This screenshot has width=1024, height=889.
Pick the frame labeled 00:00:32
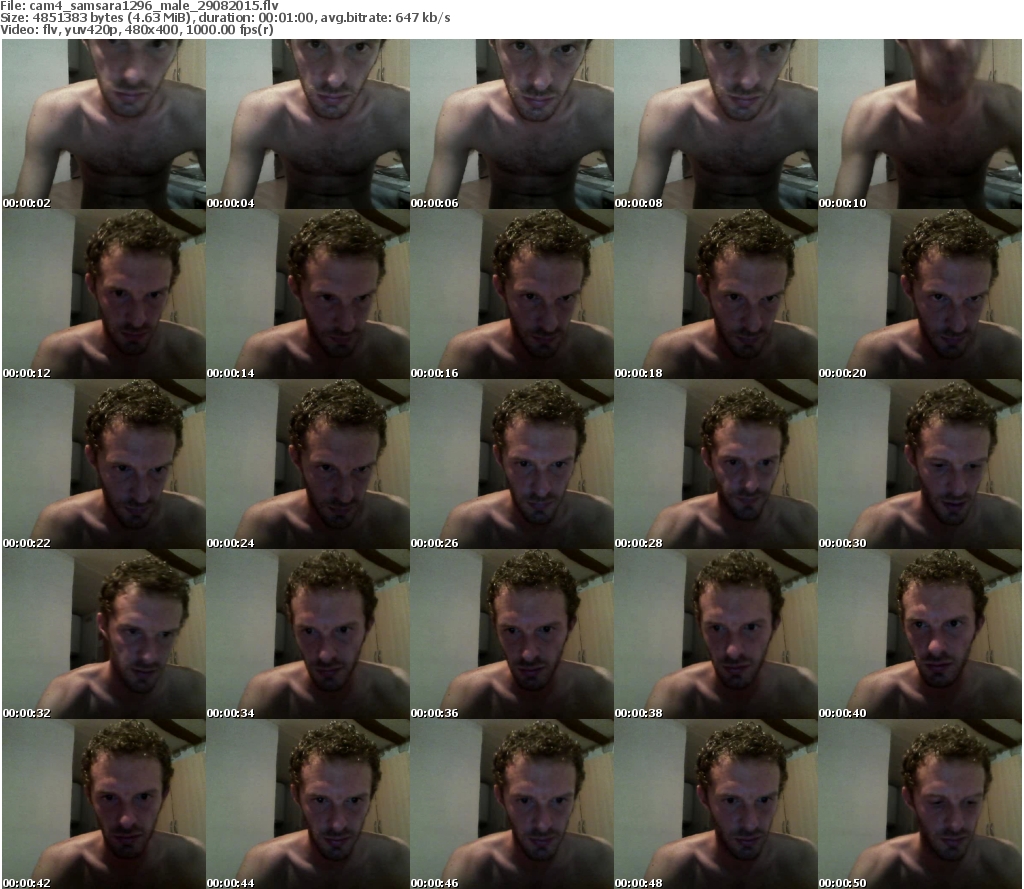pyautogui.click(x=104, y=634)
